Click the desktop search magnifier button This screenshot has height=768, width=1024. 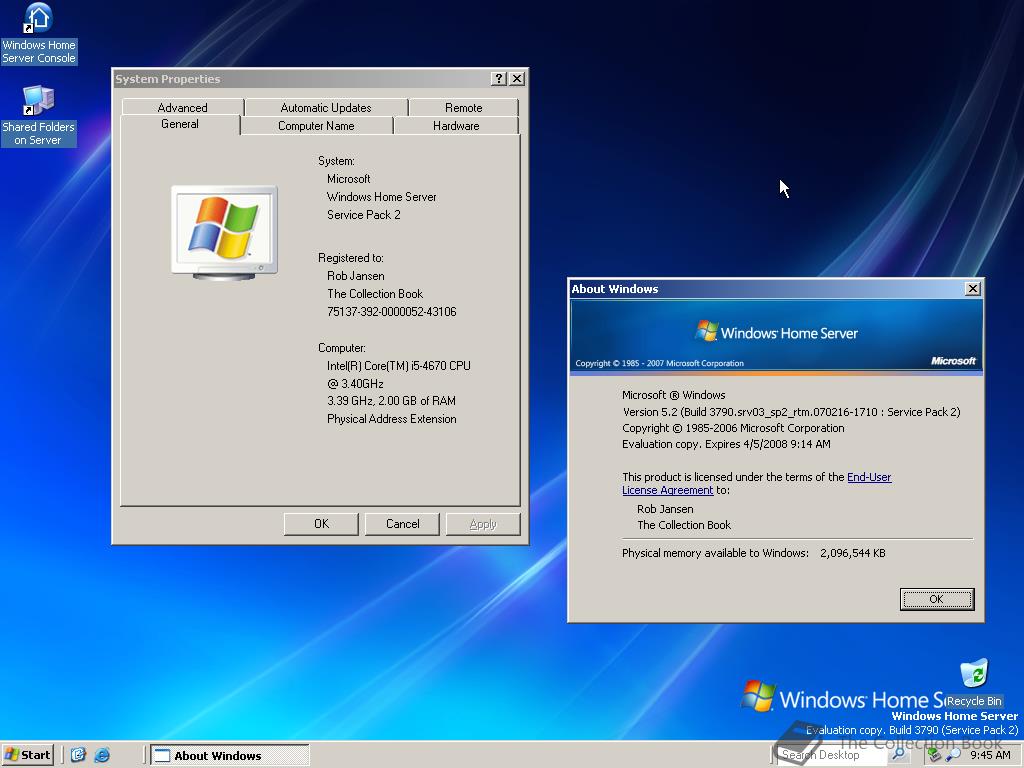click(x=899, y=755)
